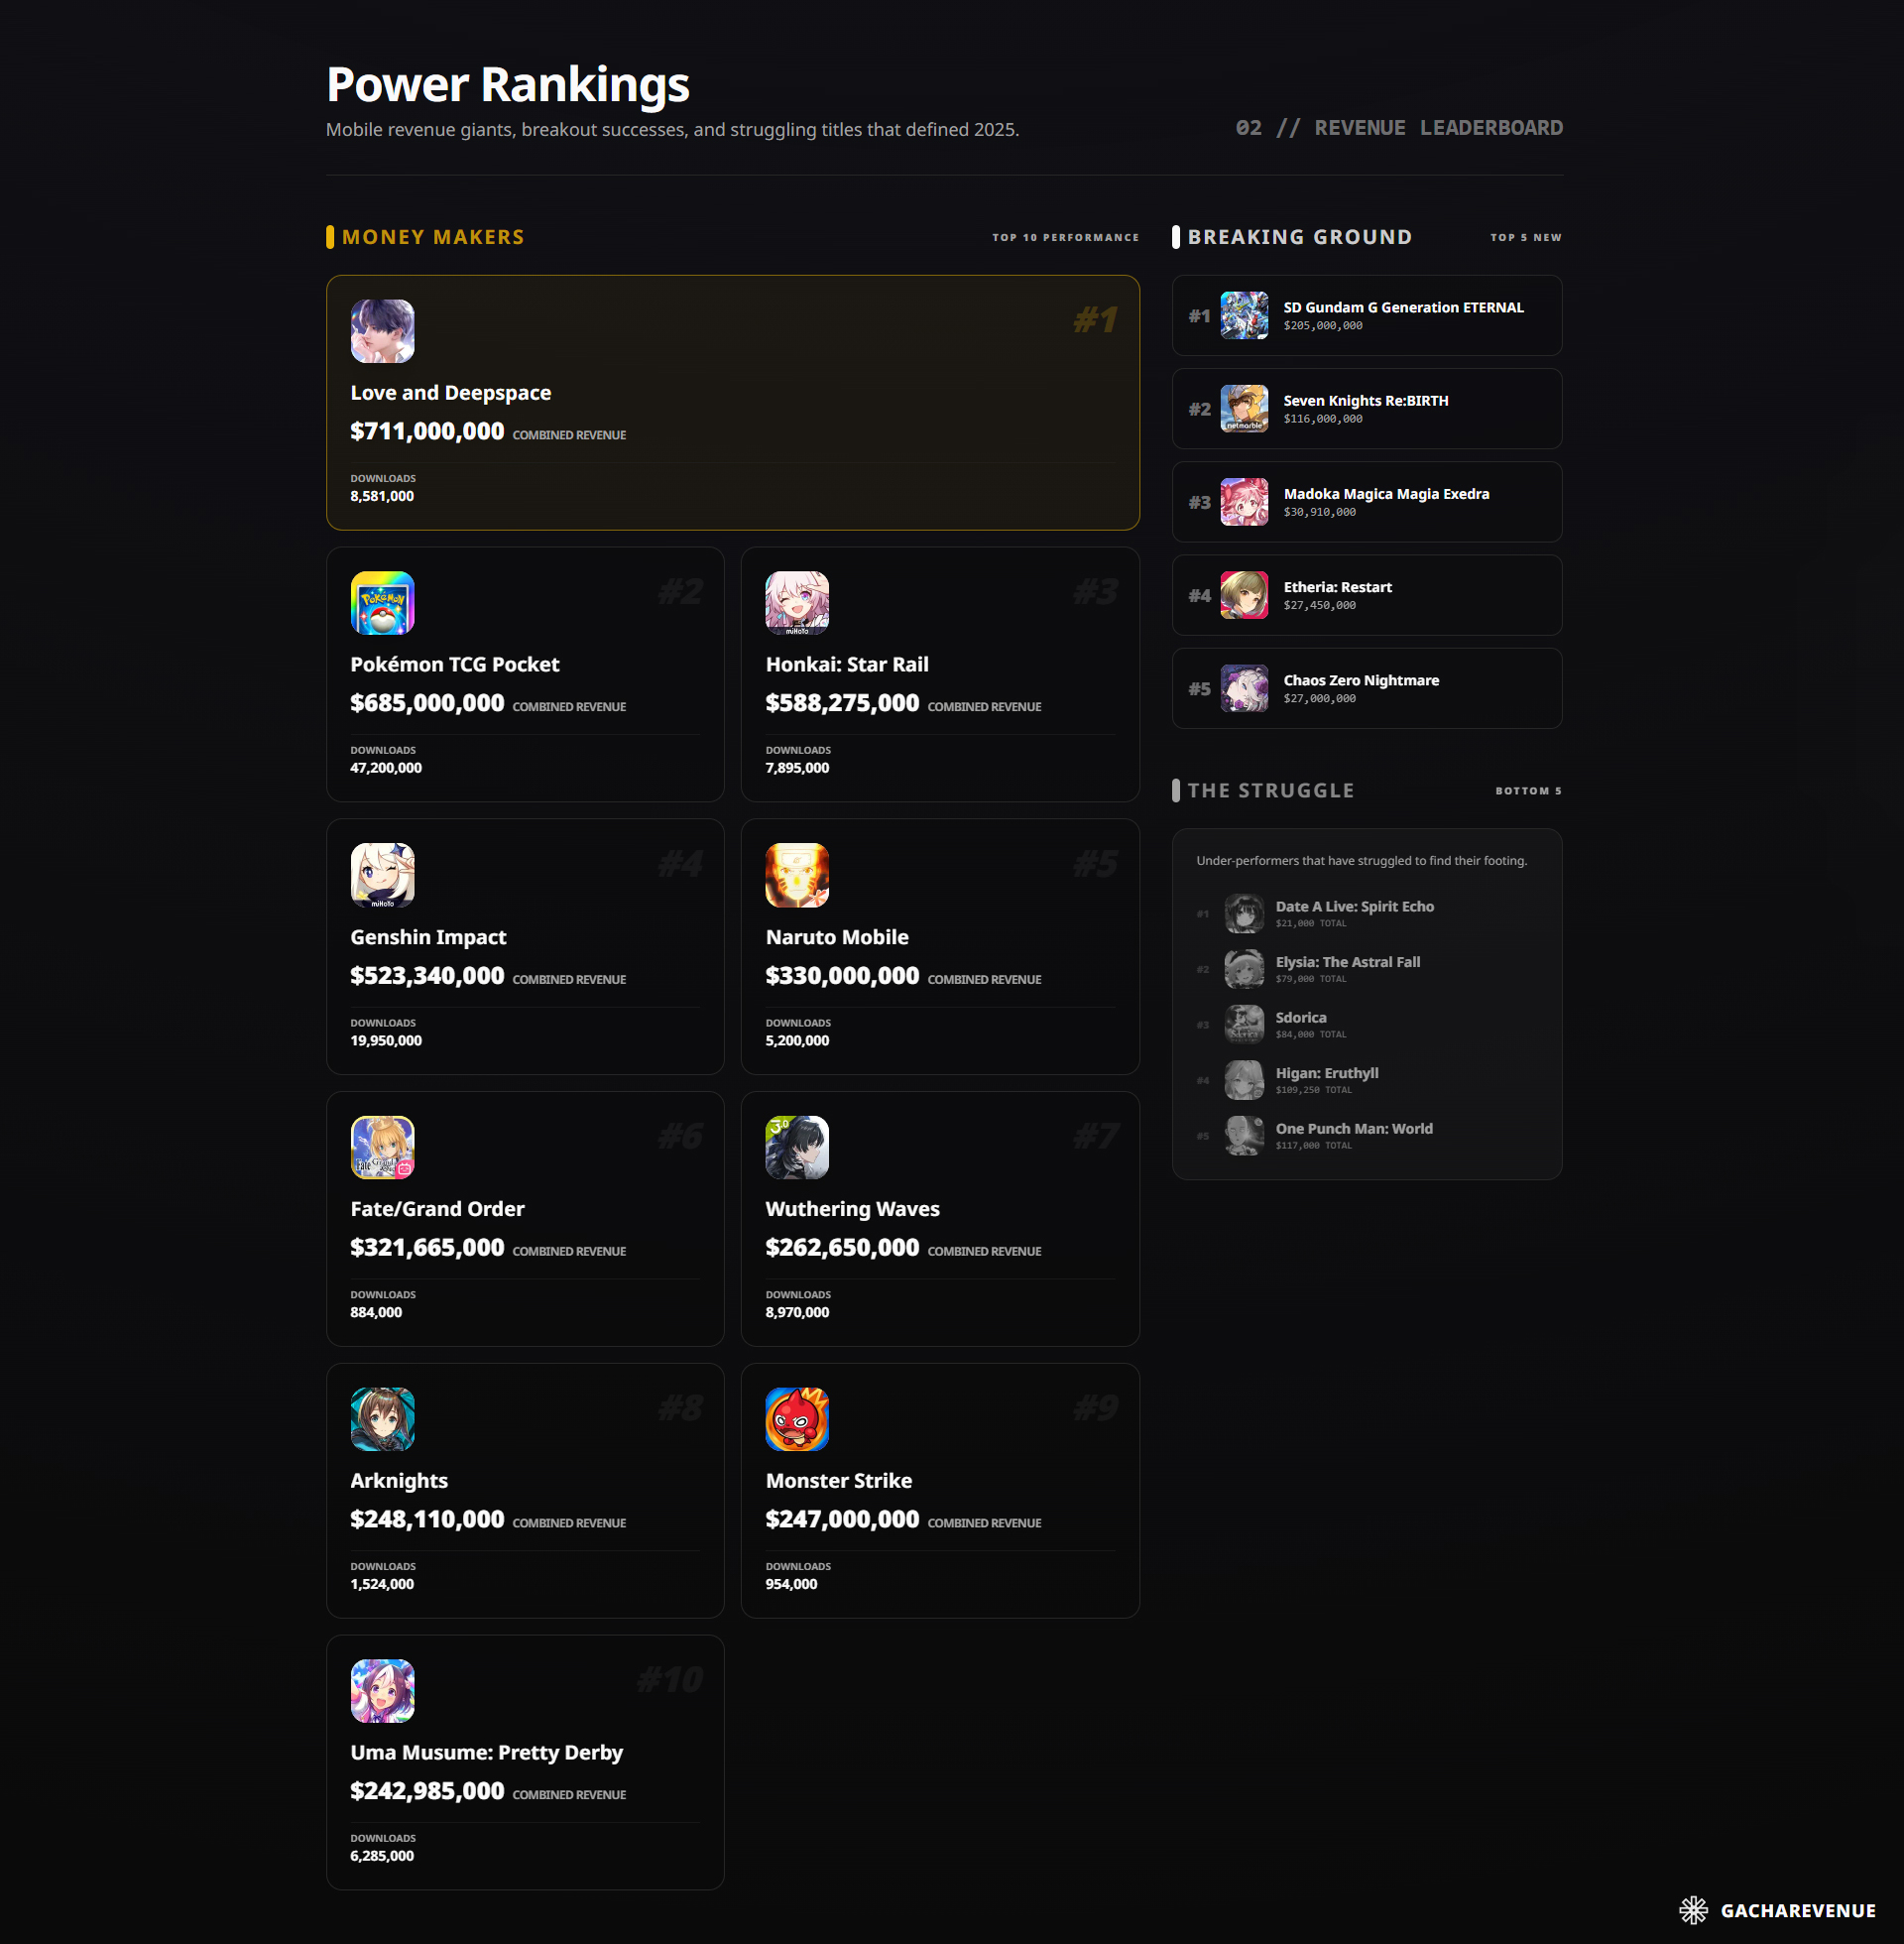Open the Naruto Mobile game icon
Viewport: 1904px width, 1944px height.
click(796, 875)
